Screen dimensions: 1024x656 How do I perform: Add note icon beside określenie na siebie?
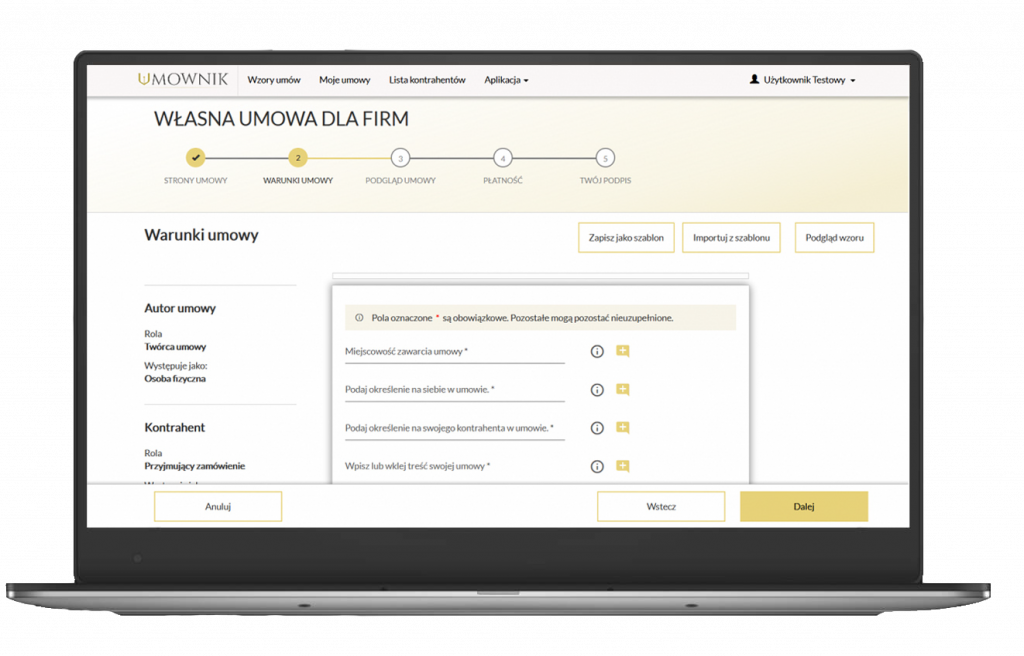click(623, 389)
